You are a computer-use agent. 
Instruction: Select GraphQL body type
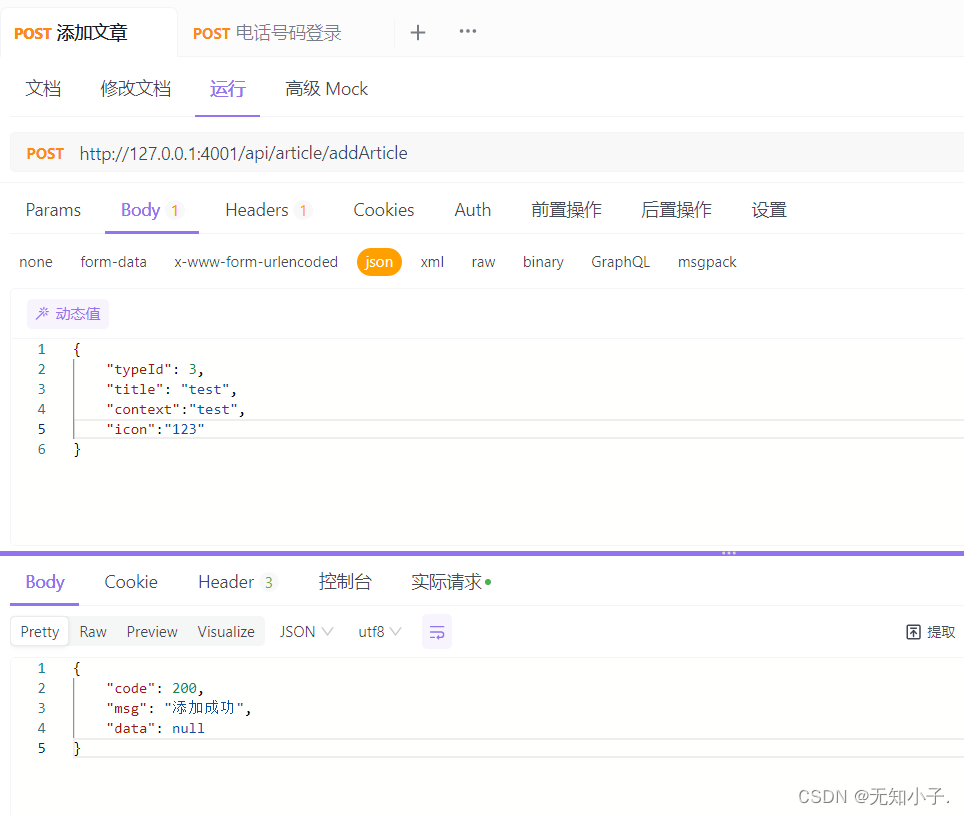[620, 262]
